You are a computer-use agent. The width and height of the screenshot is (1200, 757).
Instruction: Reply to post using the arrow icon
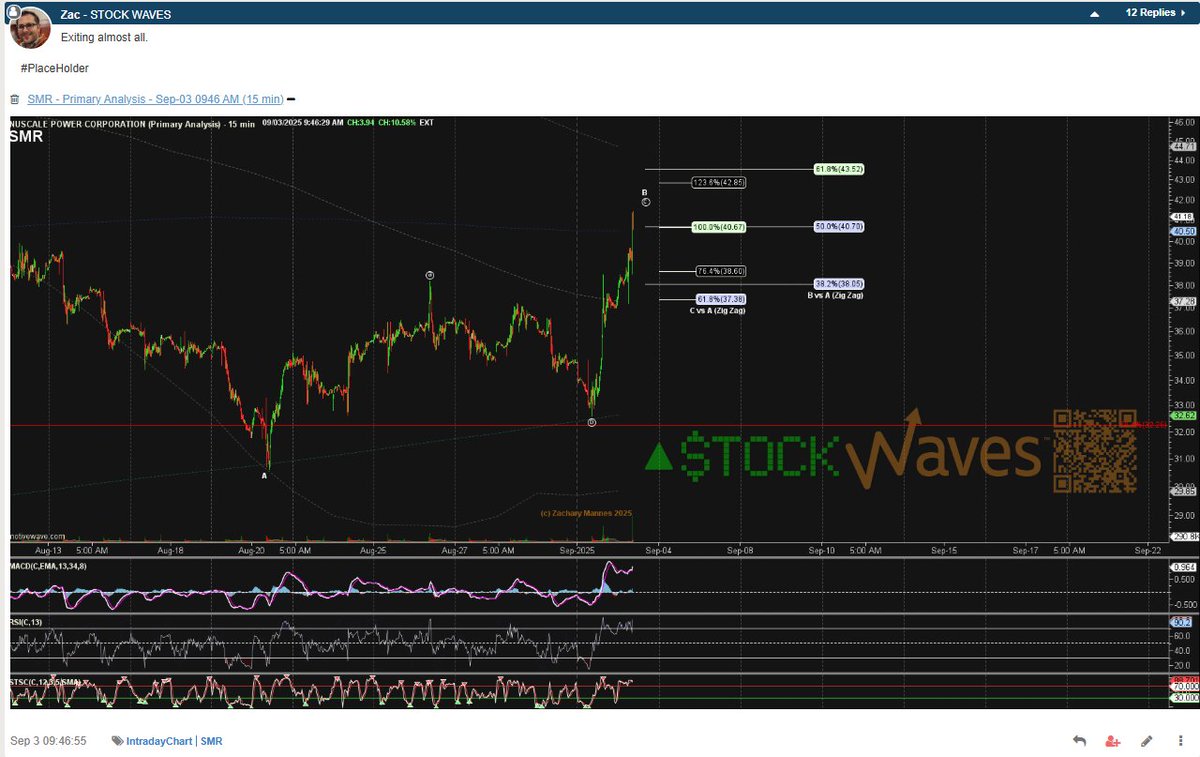point(1080,741)
